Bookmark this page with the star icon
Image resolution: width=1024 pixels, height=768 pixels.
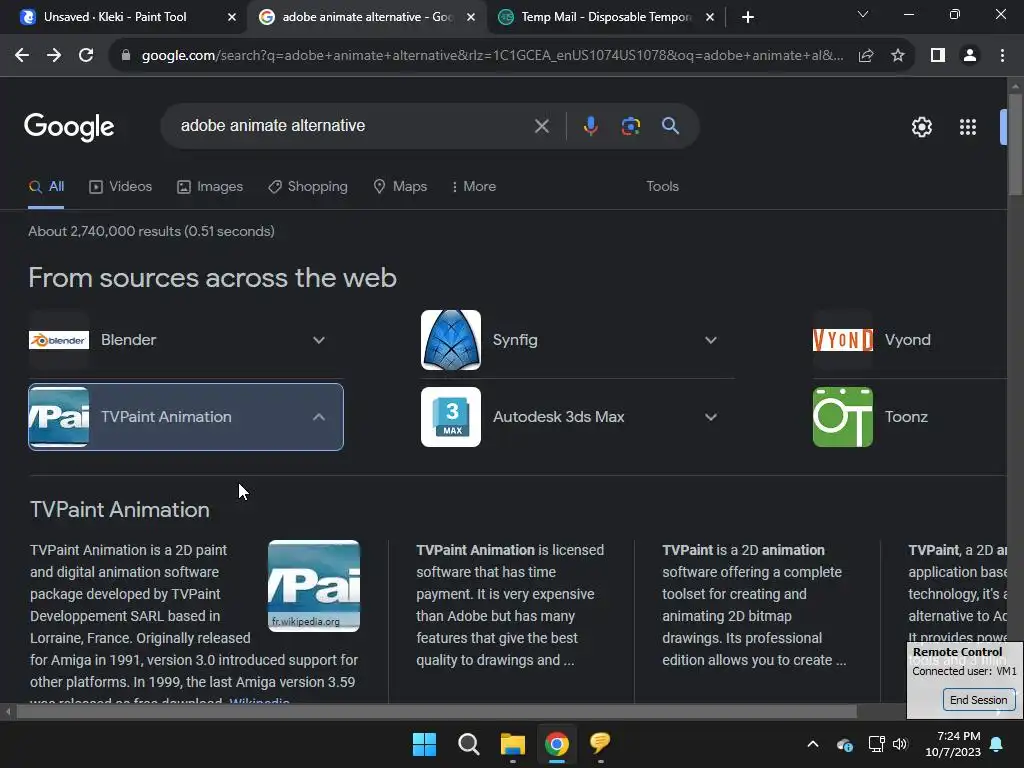tap(898, 56)
